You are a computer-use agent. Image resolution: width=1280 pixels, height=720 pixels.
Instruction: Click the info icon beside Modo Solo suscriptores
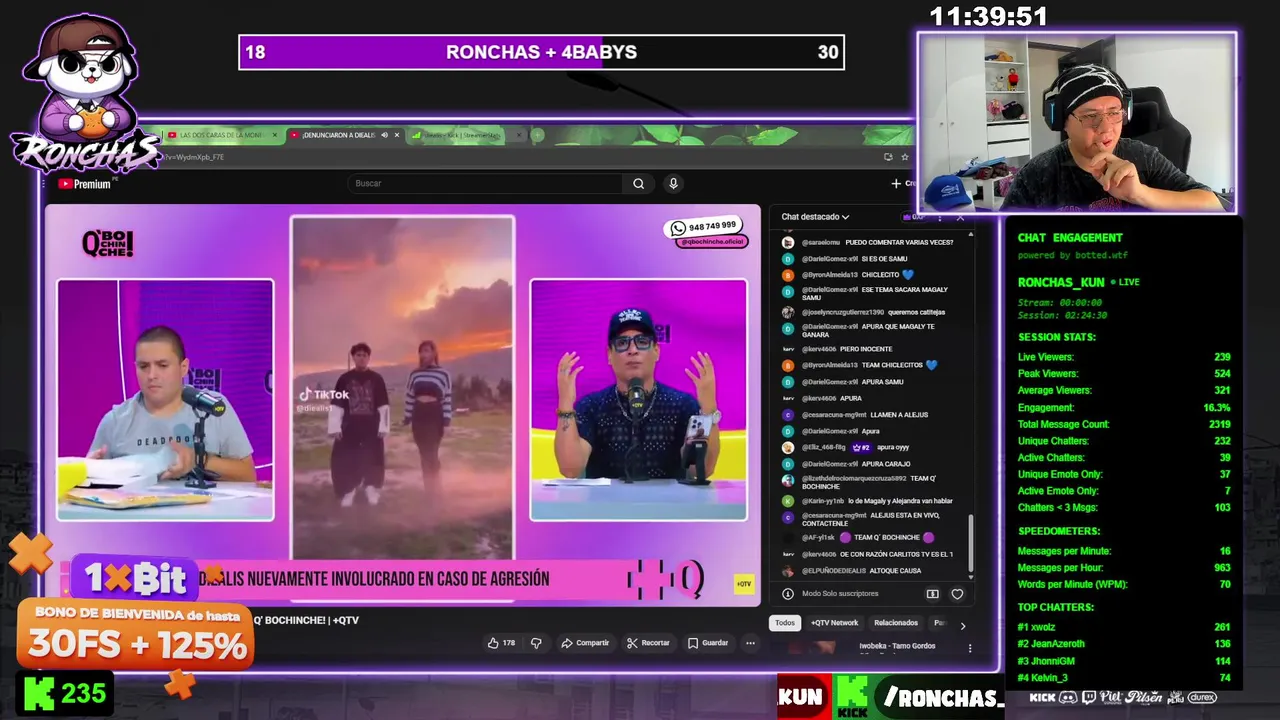point(788,594)
